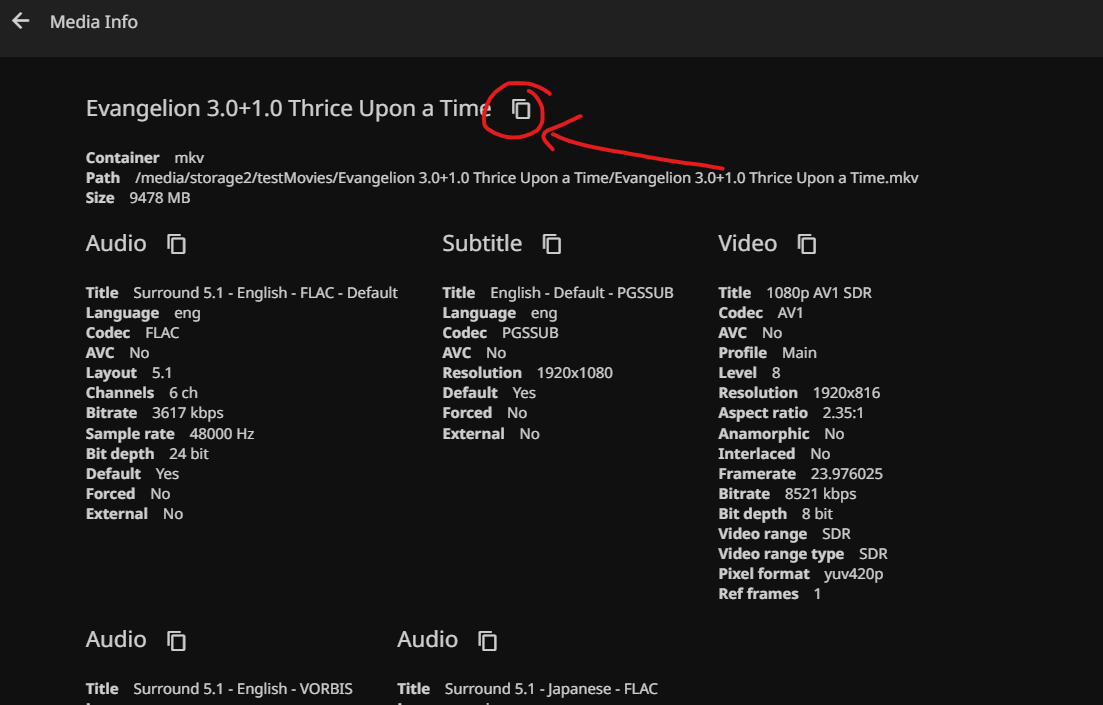Viewport: 1103px width, 705px height.
Task: Click the Size value 9478 MB
Action: click(x=160, y=198)
